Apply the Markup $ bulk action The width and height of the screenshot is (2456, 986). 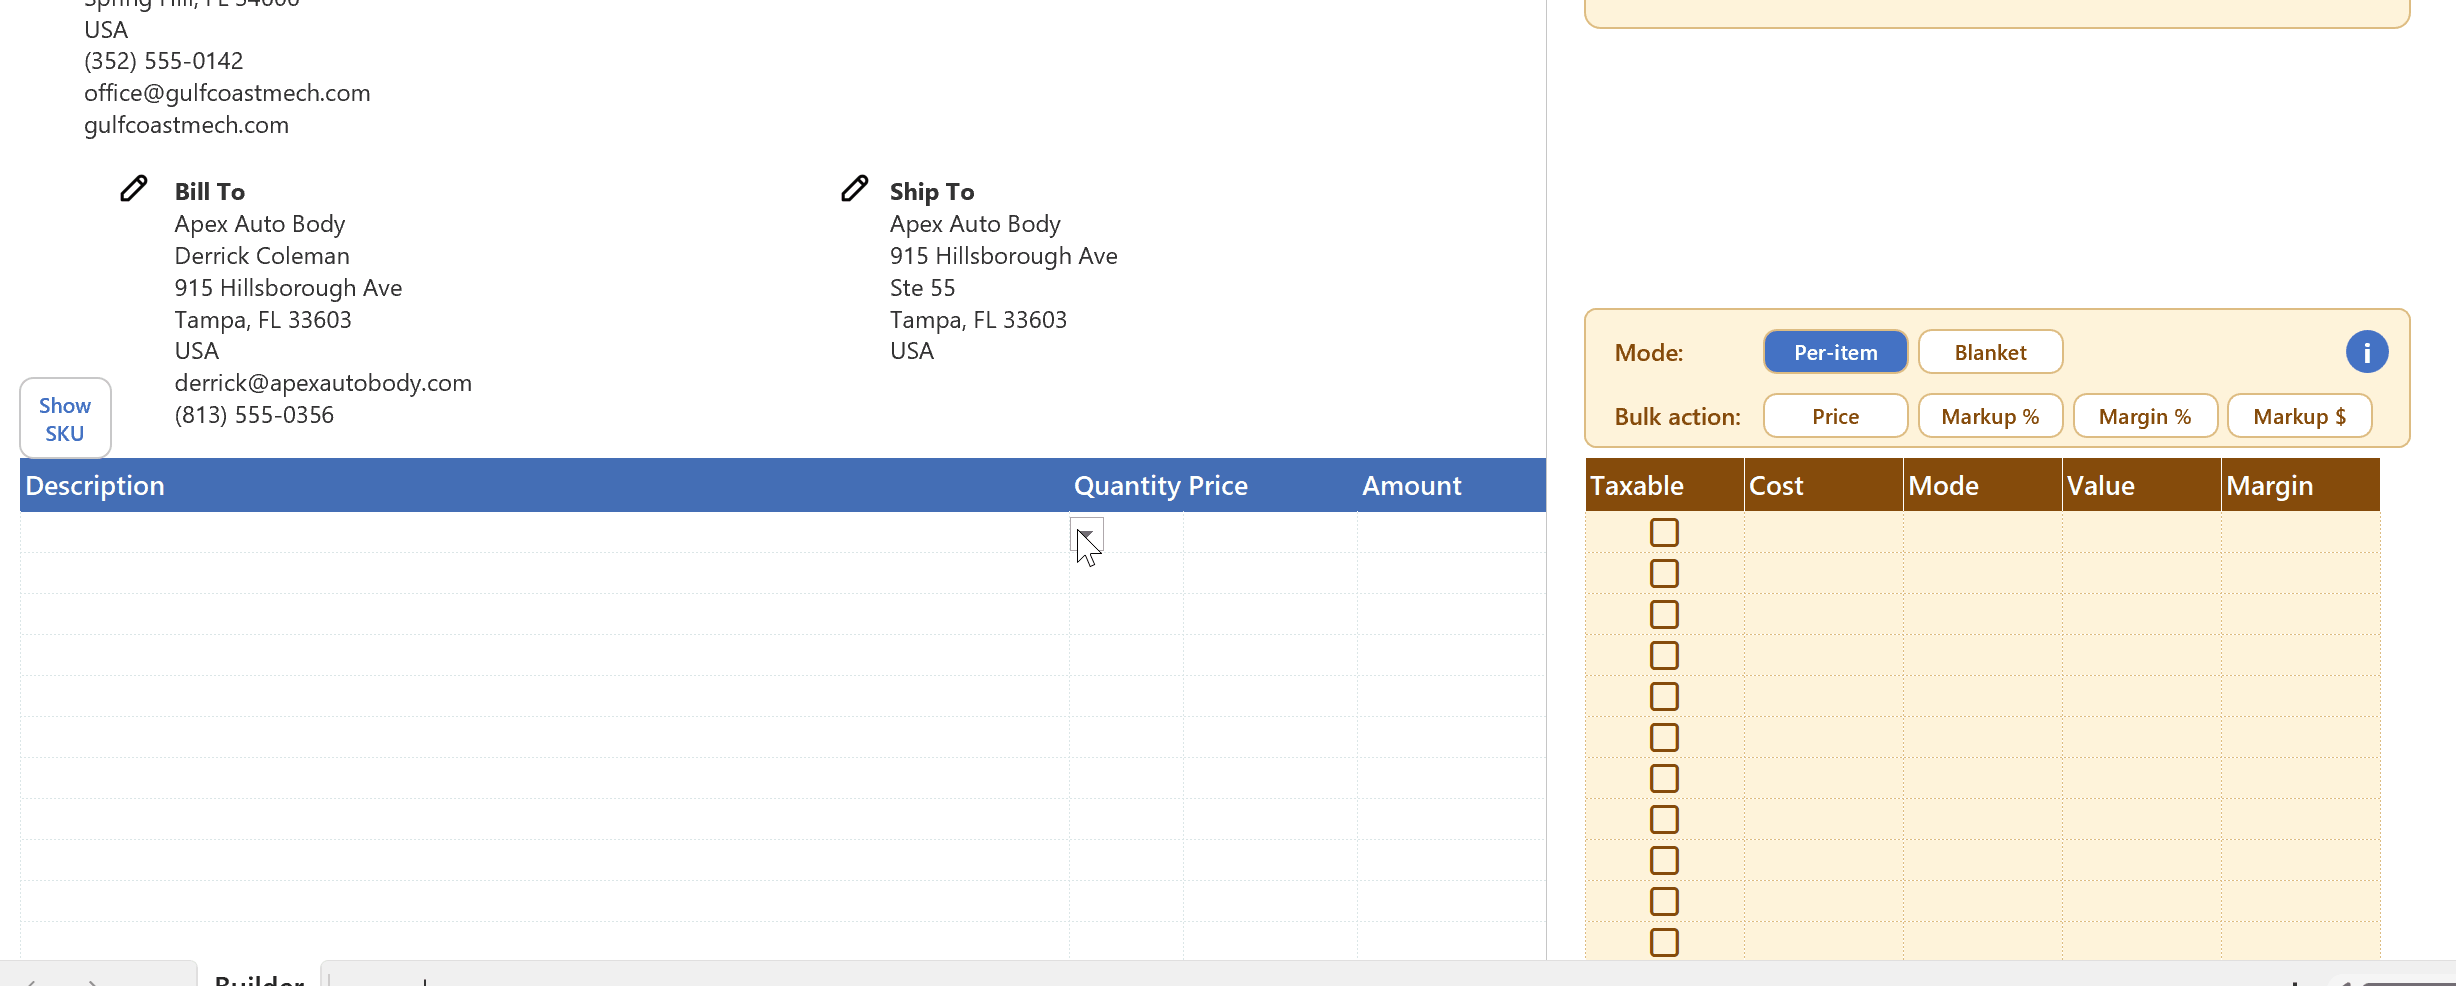tap(2299, 416)
